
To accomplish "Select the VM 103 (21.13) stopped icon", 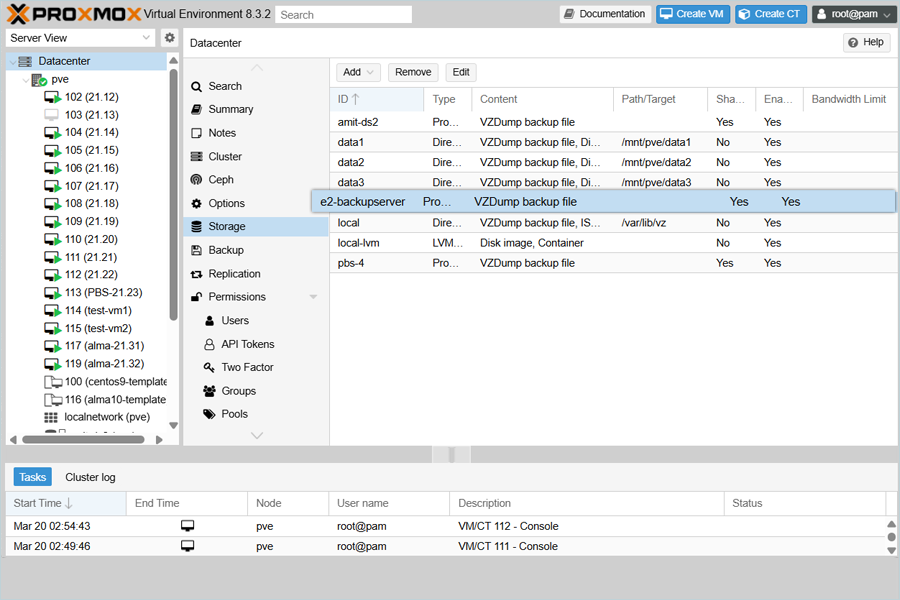I will (52, 115).
